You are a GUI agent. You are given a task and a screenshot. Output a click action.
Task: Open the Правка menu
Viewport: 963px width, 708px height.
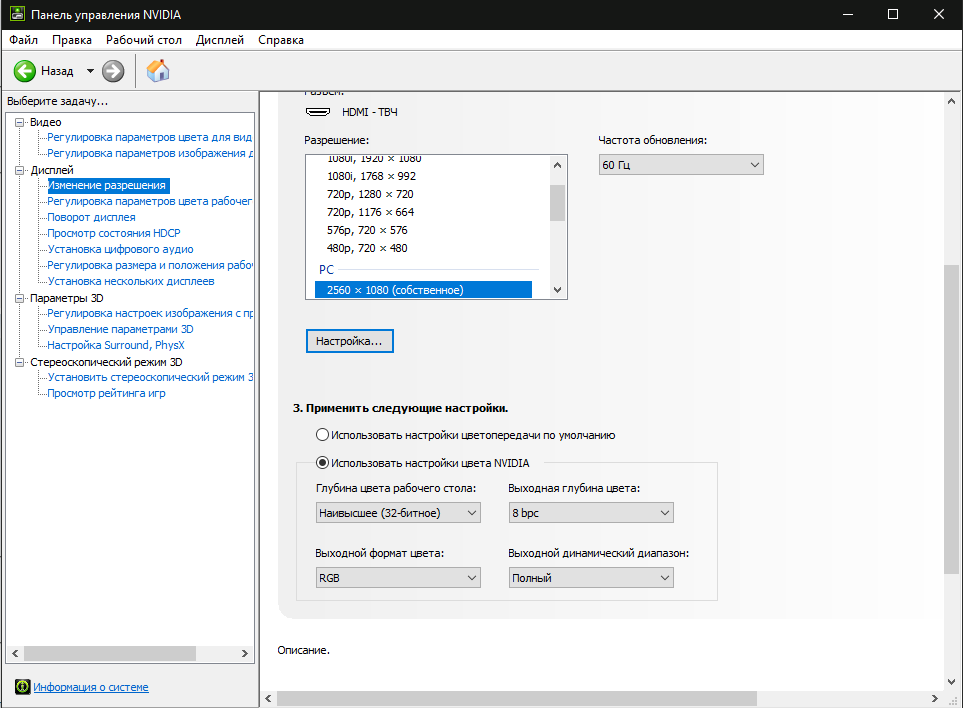(x=72, y=40)
